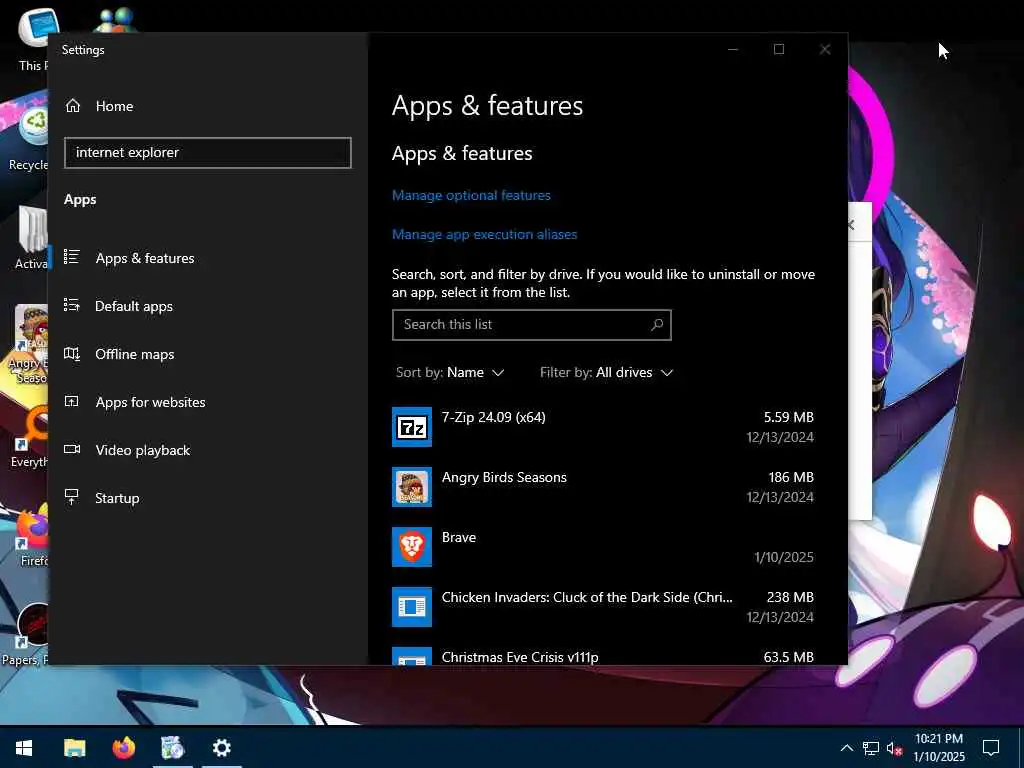
Task: Select the Brave app icon
Action: 411,547
